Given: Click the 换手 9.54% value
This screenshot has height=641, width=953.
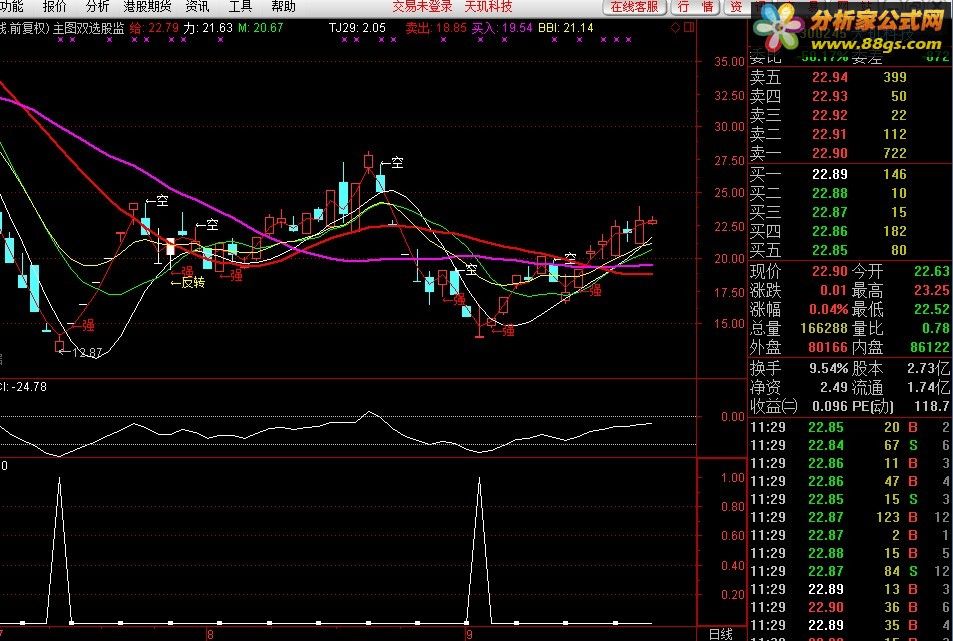Looking at the screenshot, I should [x=828, y=368].
